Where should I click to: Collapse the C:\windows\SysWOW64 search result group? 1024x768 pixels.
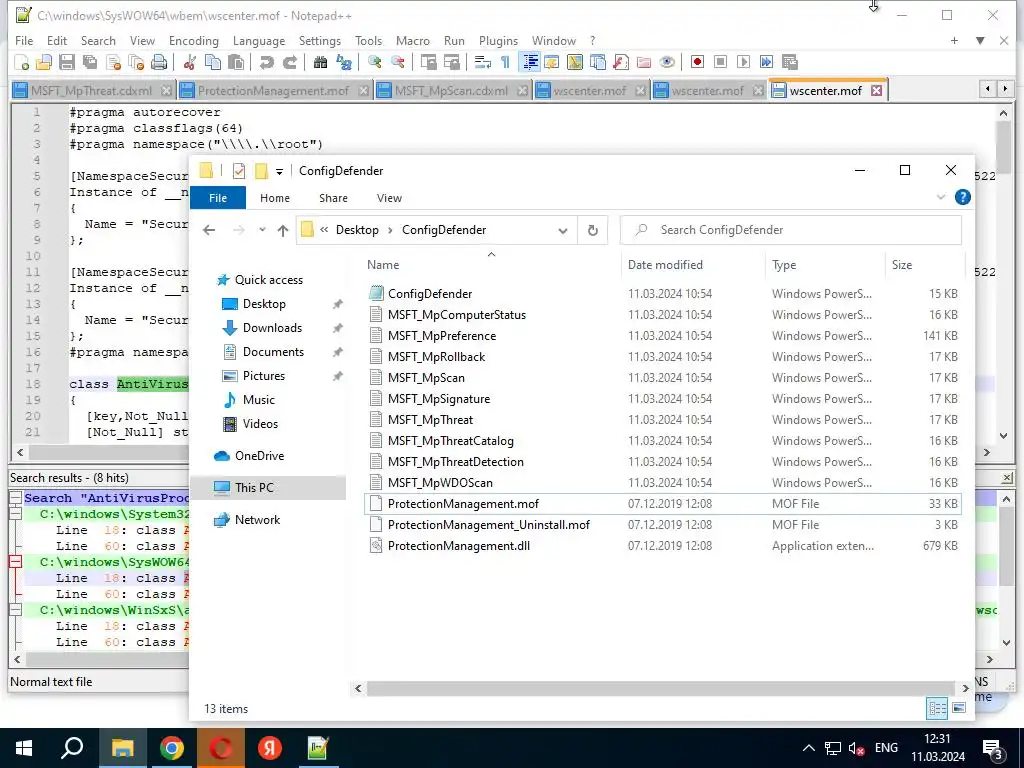click(x=15, y=562)
